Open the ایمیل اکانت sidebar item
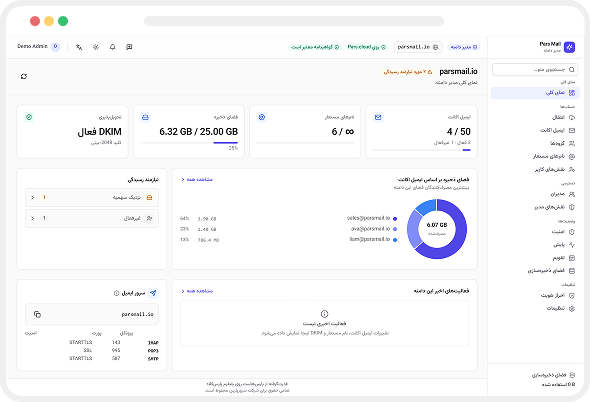Image resolution: width=590 pixels, height=402 pixels. click(535, 130)
